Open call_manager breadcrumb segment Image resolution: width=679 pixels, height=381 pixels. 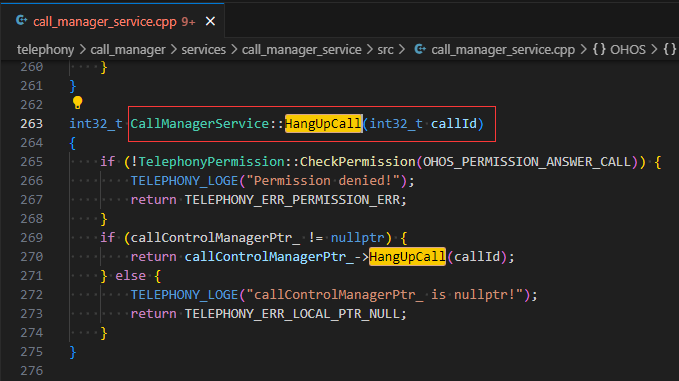tap(128, 50)
